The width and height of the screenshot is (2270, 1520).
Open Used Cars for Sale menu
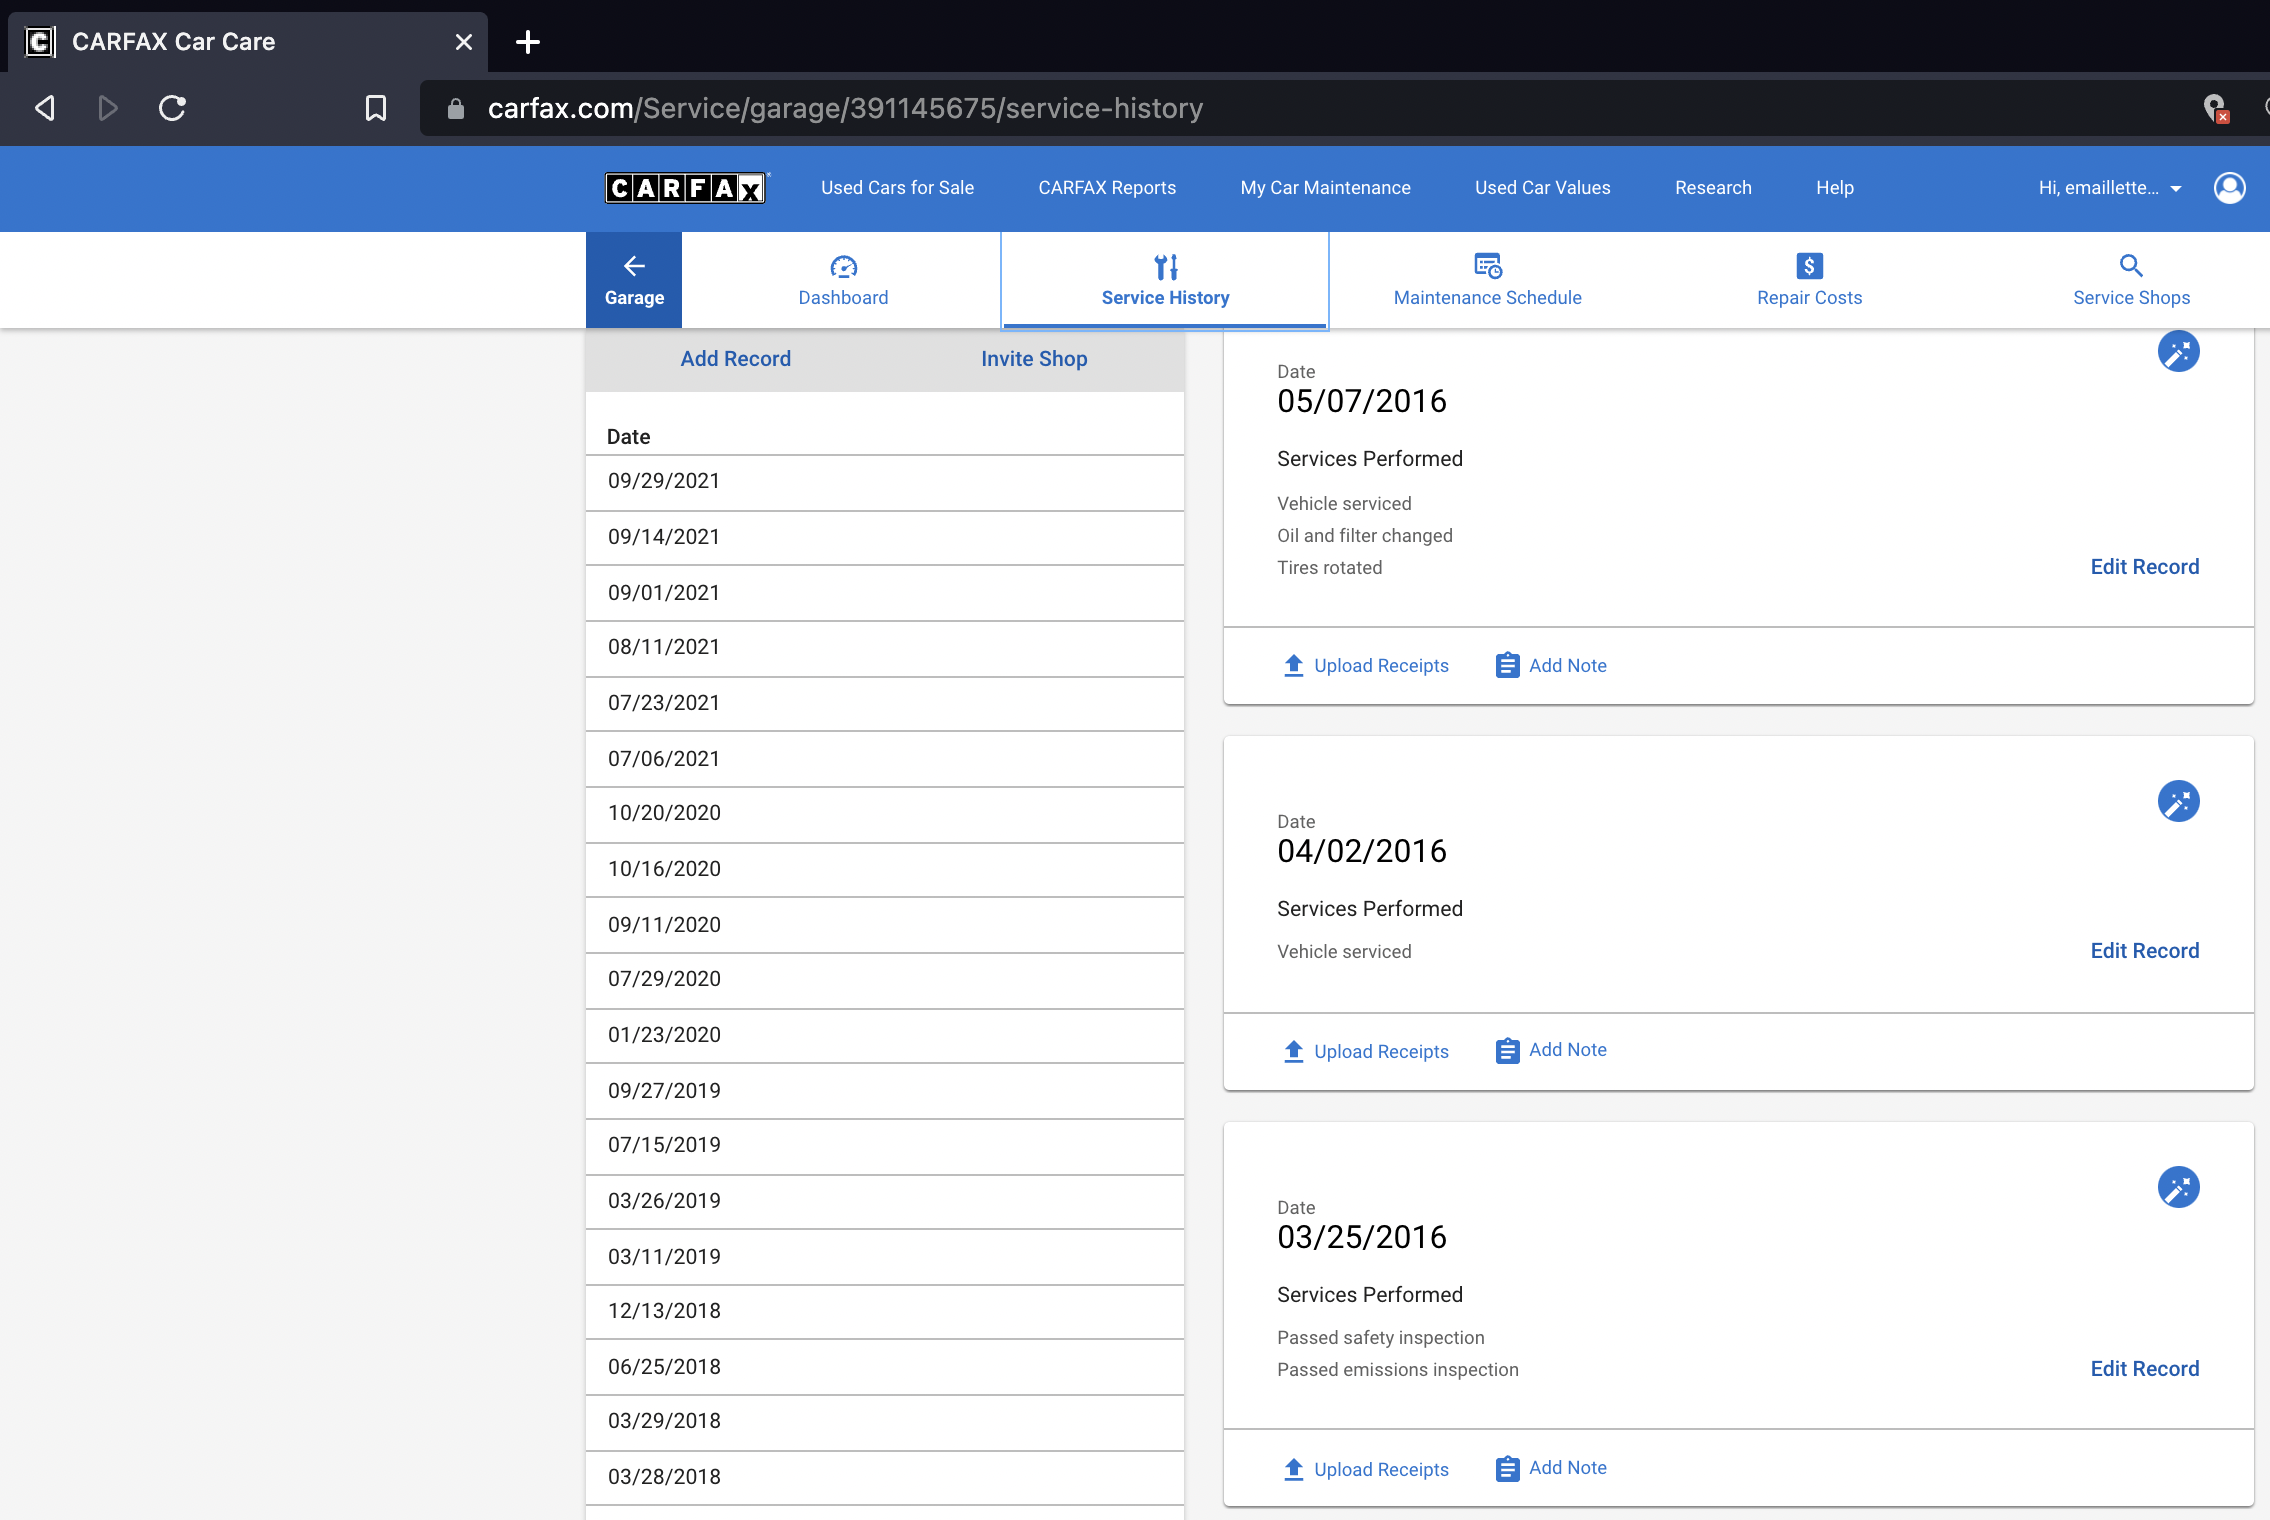897,188
